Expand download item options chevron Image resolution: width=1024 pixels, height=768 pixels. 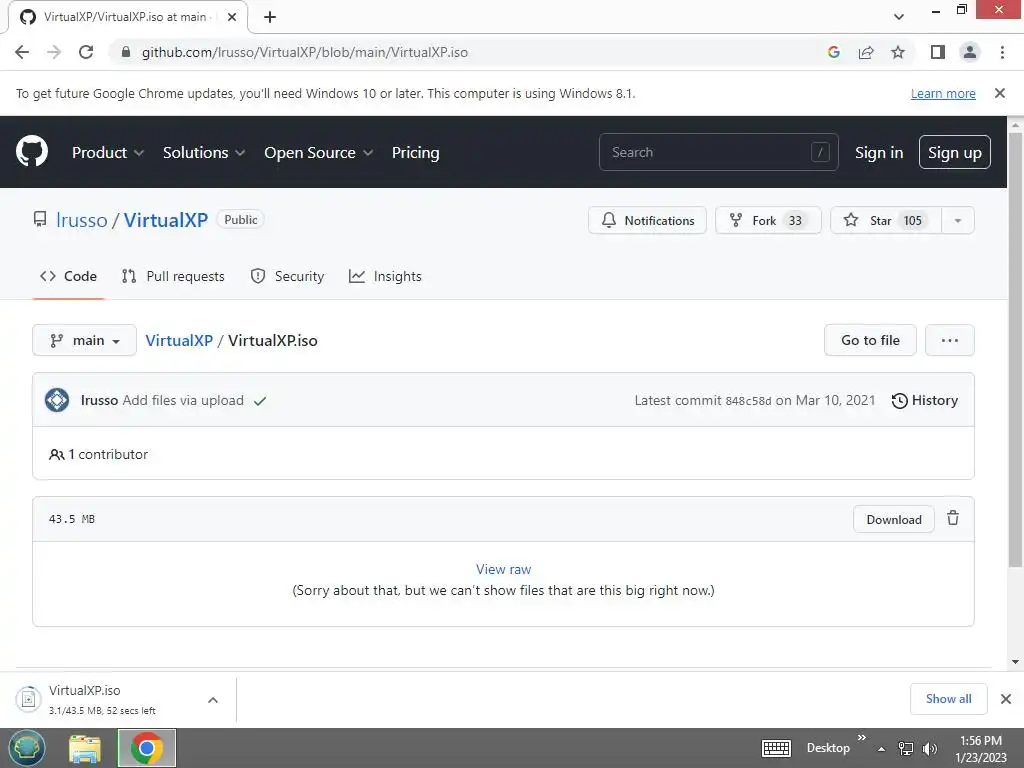[213, 700]
